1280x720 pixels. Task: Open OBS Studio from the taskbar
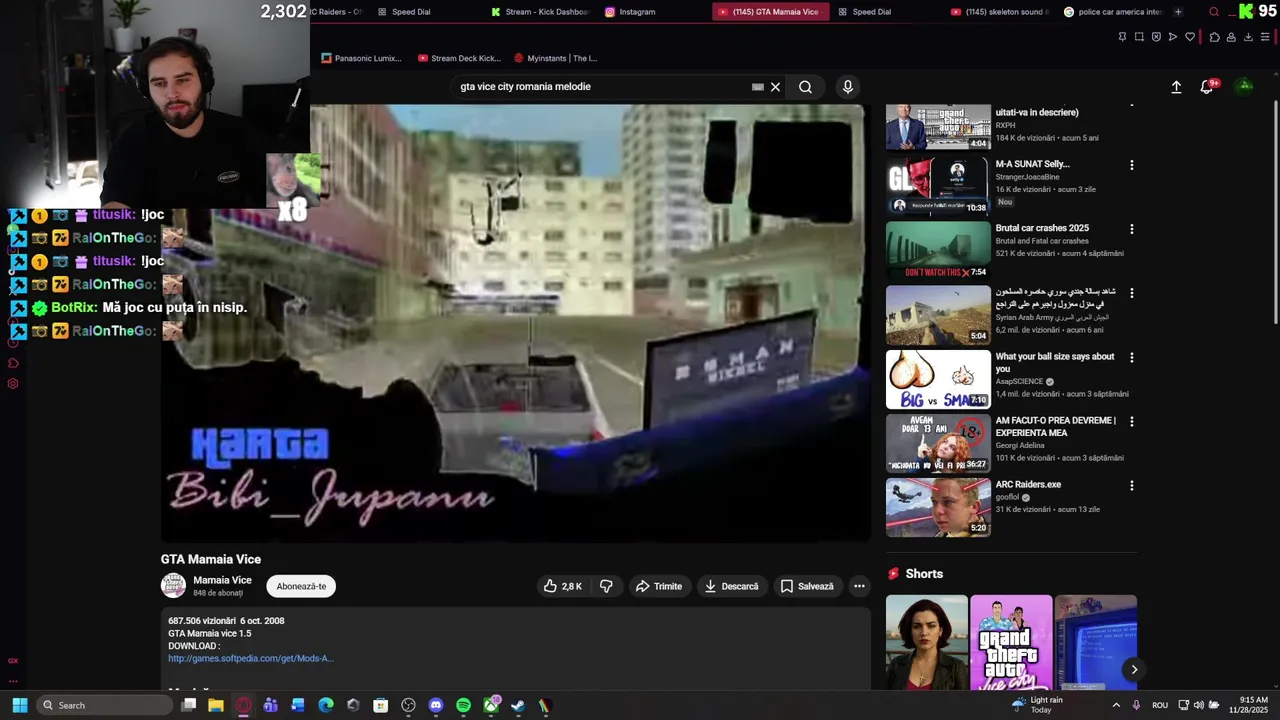(408, 705)
